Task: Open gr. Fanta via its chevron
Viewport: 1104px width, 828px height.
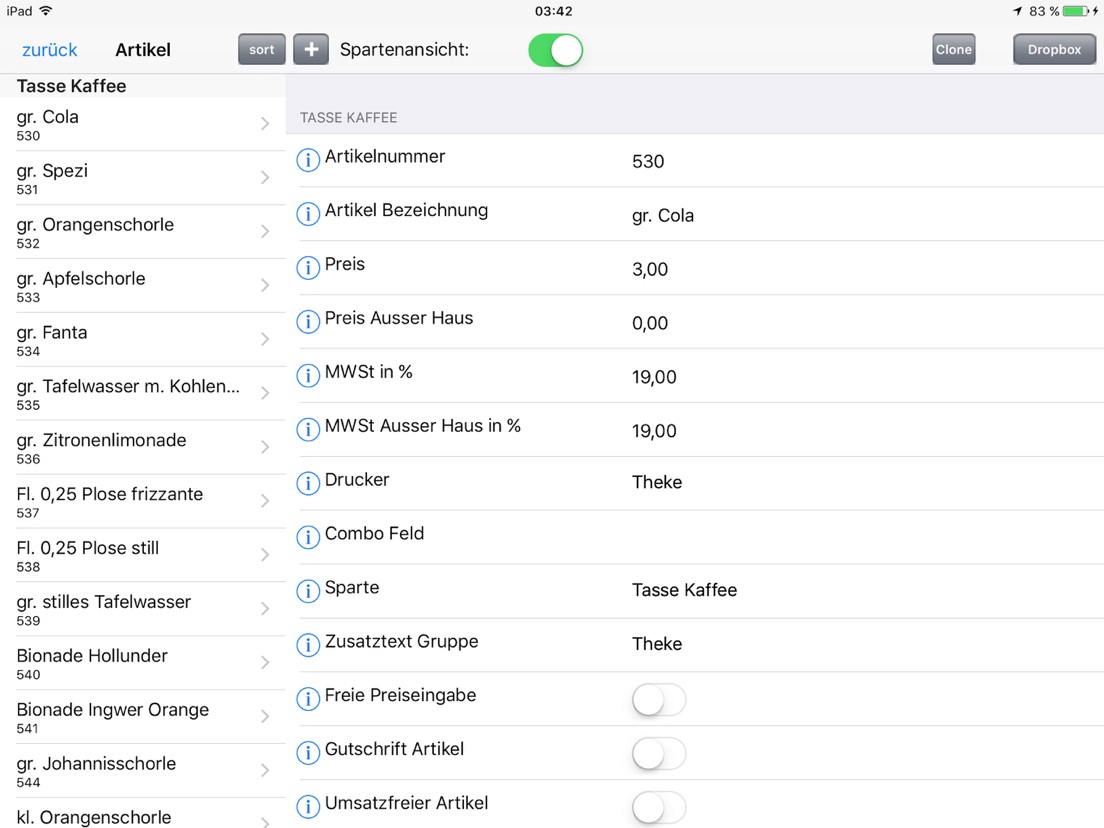Action: 265,339
